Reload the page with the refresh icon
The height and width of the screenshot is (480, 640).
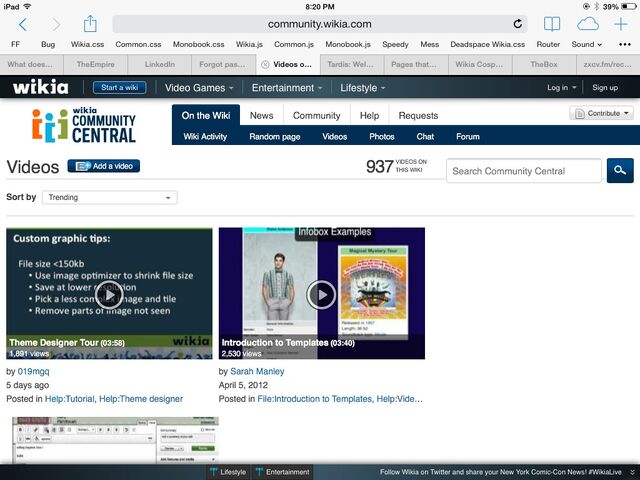518,24
